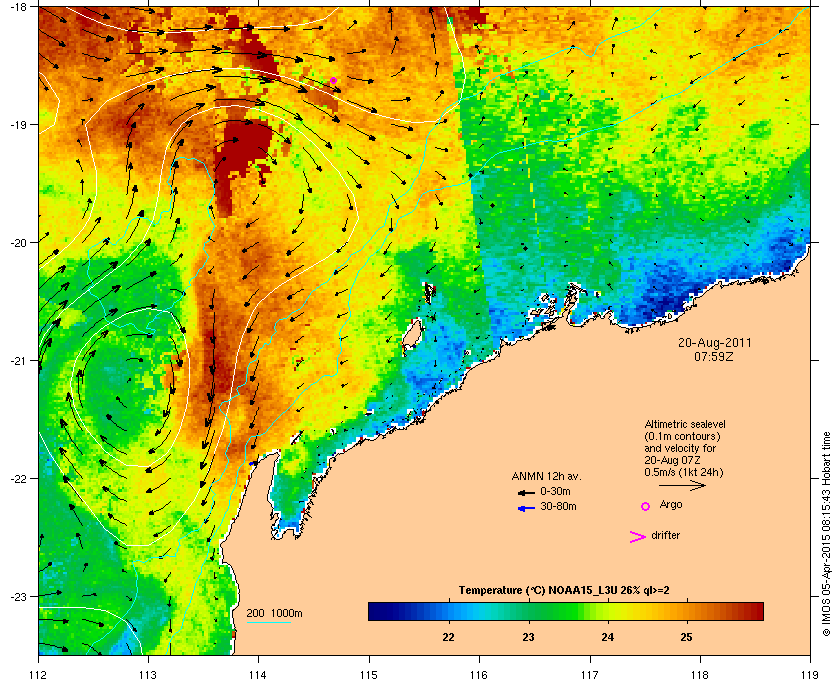The image size is (840, 680).
Task: Click the black 0-30m arrow in legend
Action: click(x=527, y=492)
